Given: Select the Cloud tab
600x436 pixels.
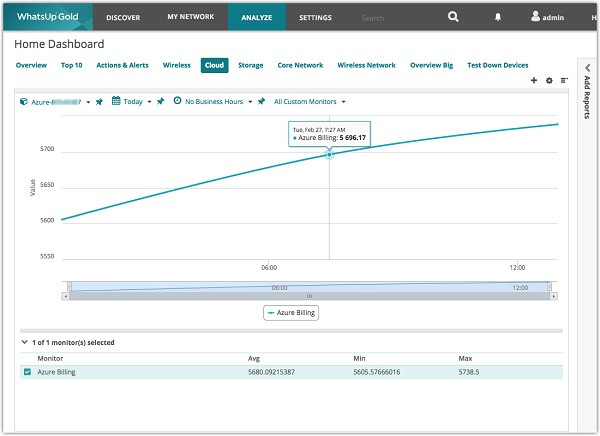Looking at the screenshot, I should click(x=214, y=65).
